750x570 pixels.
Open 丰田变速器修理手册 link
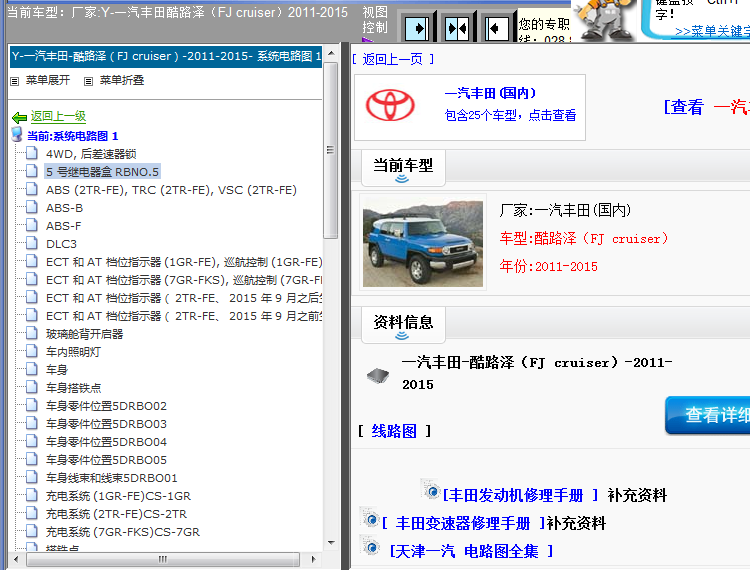(463, 524)
